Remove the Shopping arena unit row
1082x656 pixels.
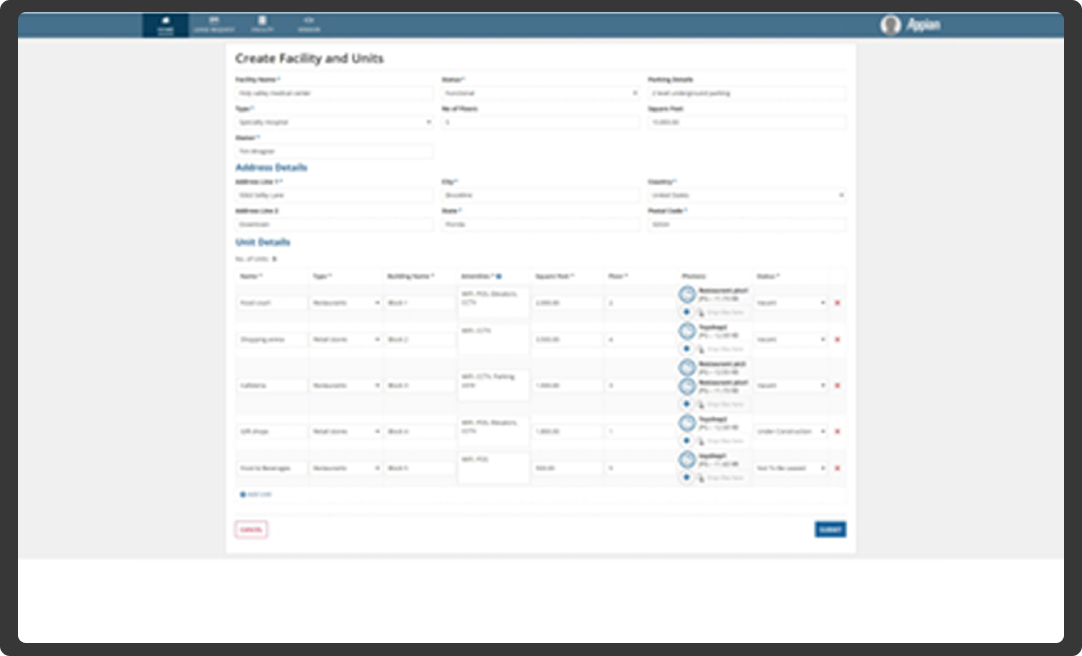pos(837,339)
